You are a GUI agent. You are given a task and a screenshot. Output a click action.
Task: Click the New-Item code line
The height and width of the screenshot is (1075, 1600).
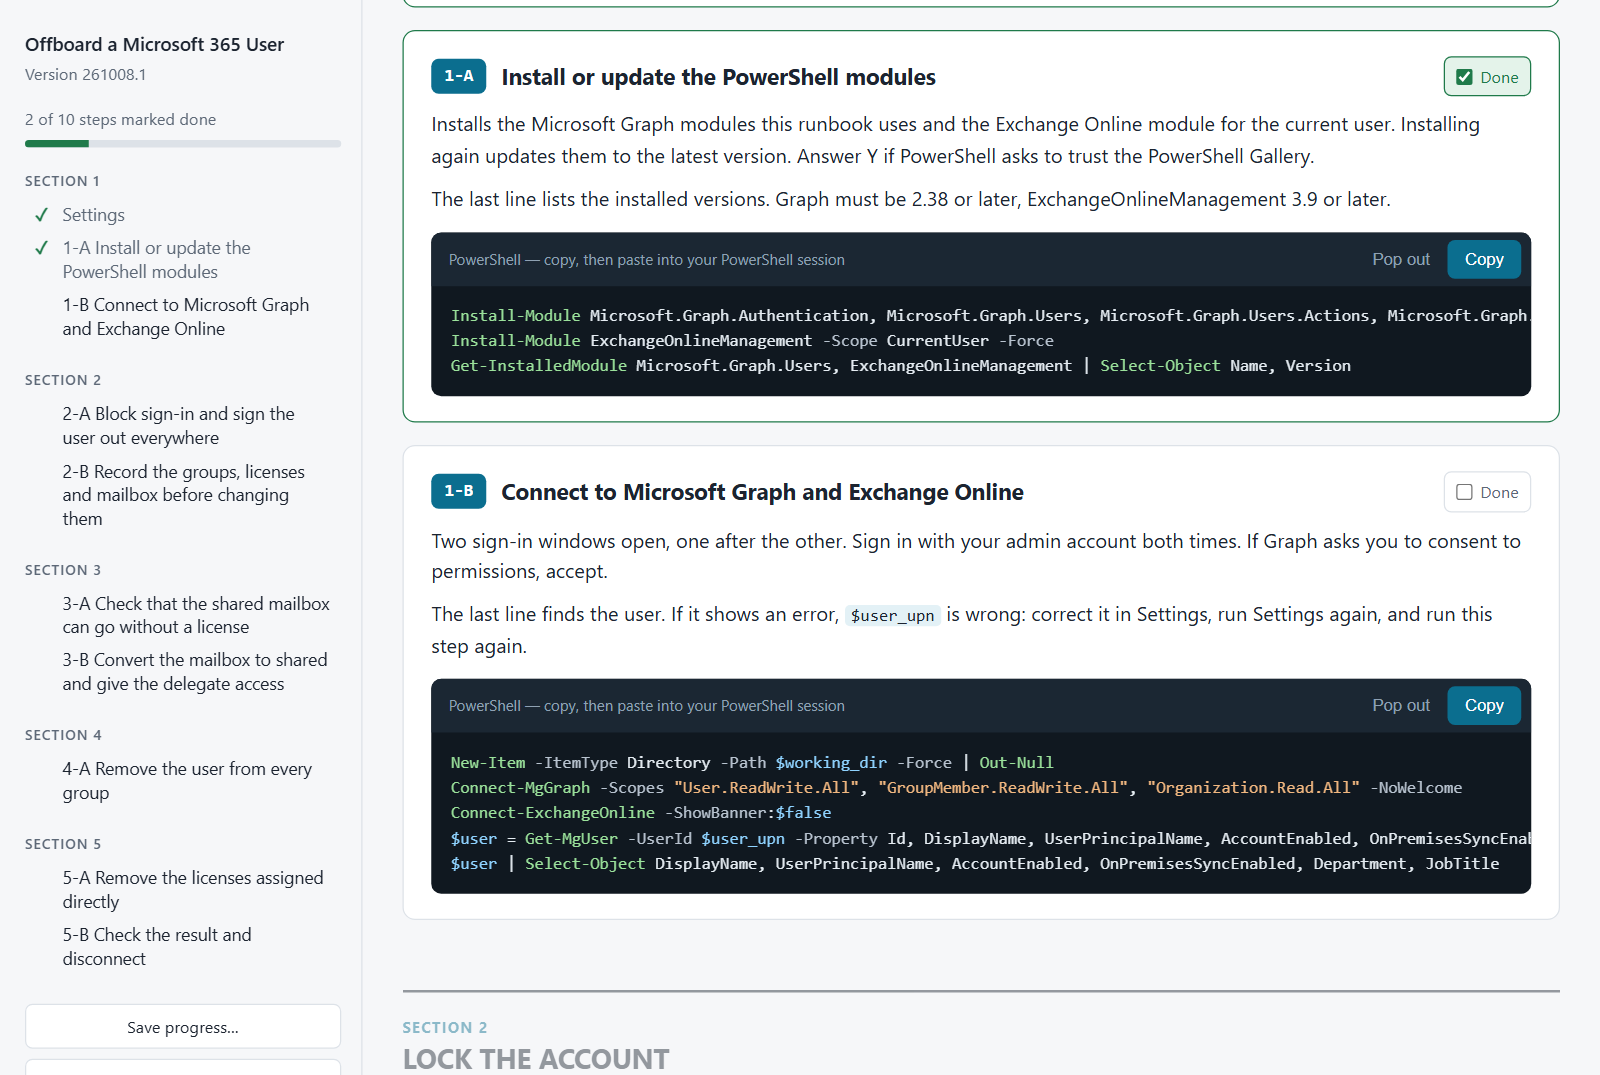(752, 763)
